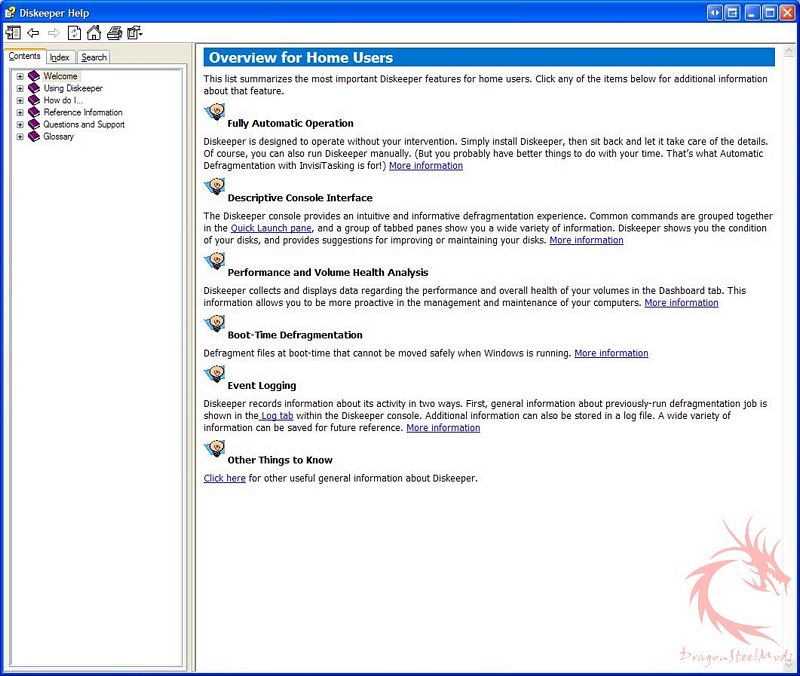Click the double-arrow title bar button
800x676 pixels.
click(x=714, y=13)
